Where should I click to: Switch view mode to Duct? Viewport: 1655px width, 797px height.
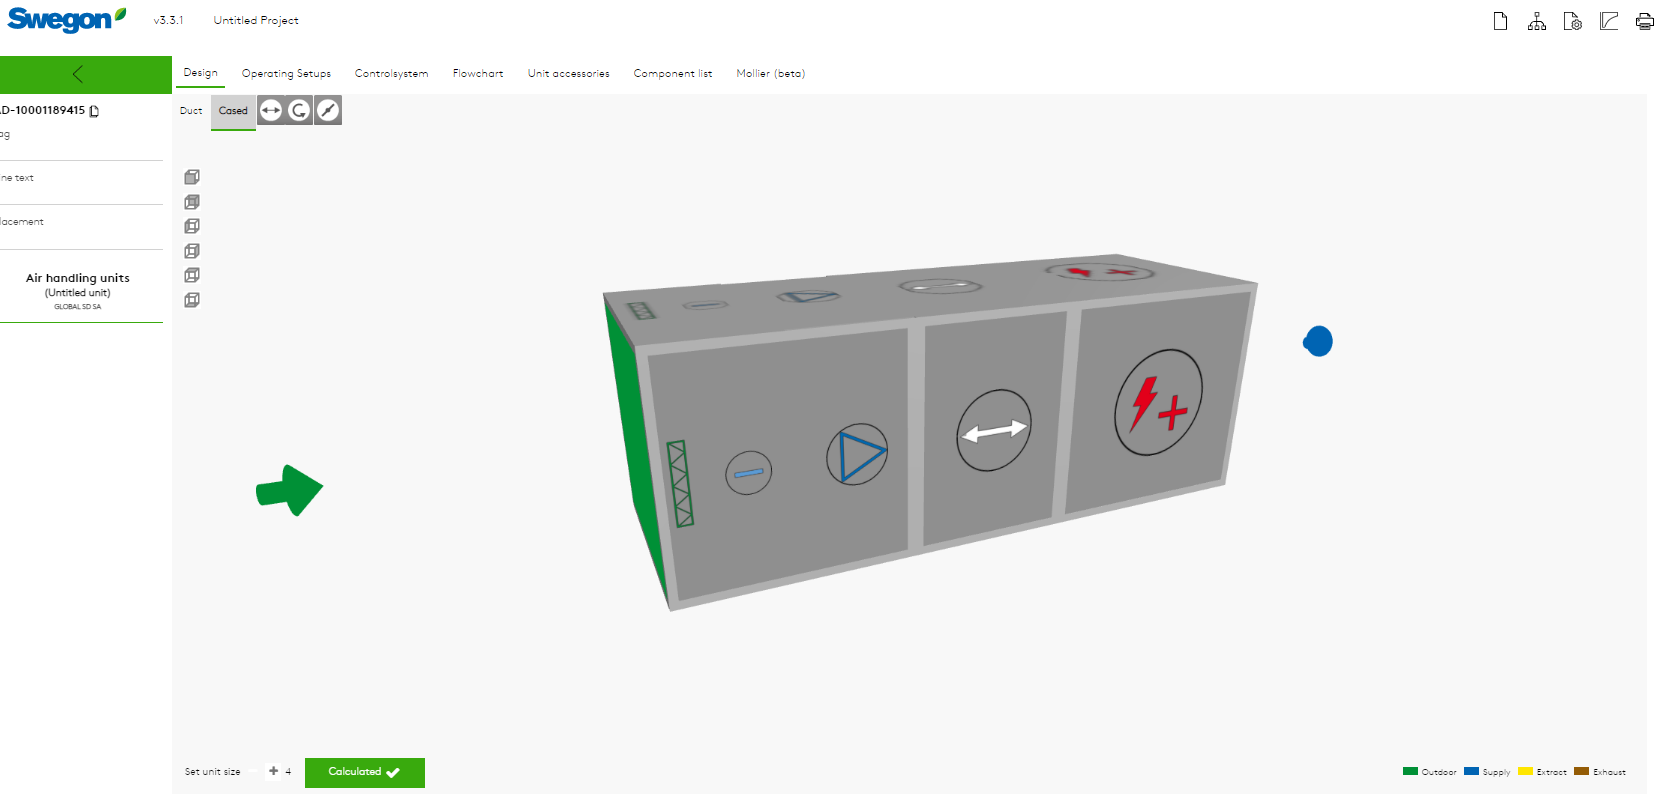point(191,111)
